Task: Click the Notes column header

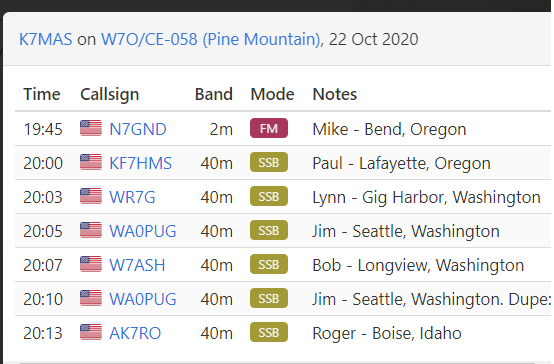Action: click(335, 94)
